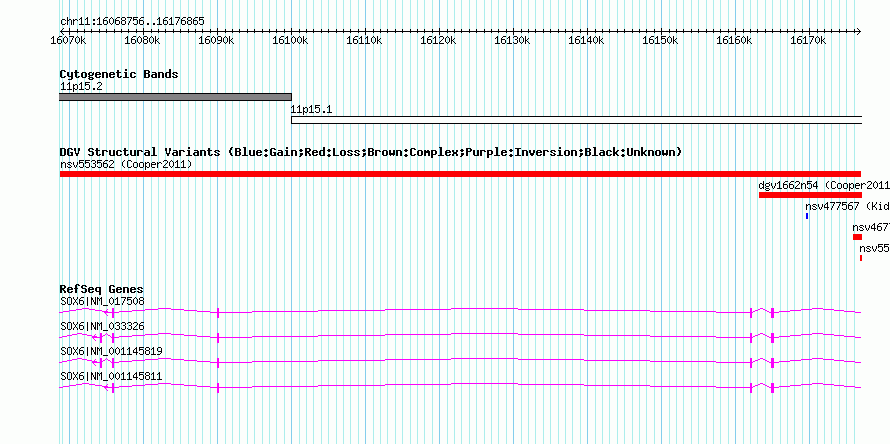Open the Cytogenetic Bands track title
Screen dimensions: 890x444
(x=119, y=74)
